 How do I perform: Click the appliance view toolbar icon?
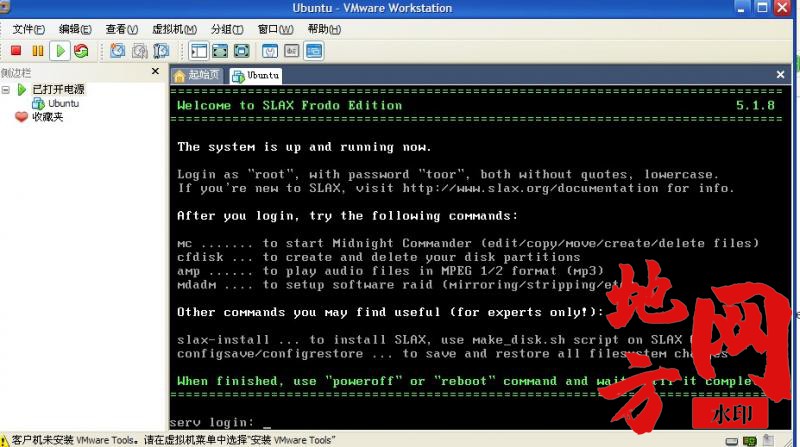291,51
